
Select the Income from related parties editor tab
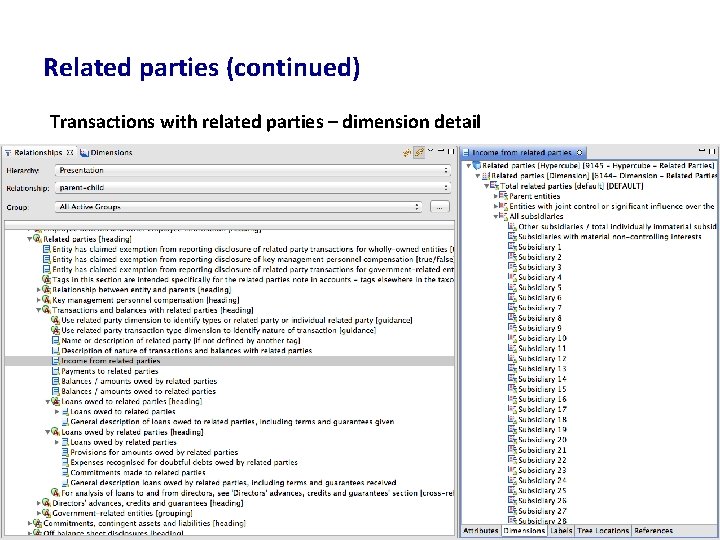pyautogui.click(x=523, y=152)
